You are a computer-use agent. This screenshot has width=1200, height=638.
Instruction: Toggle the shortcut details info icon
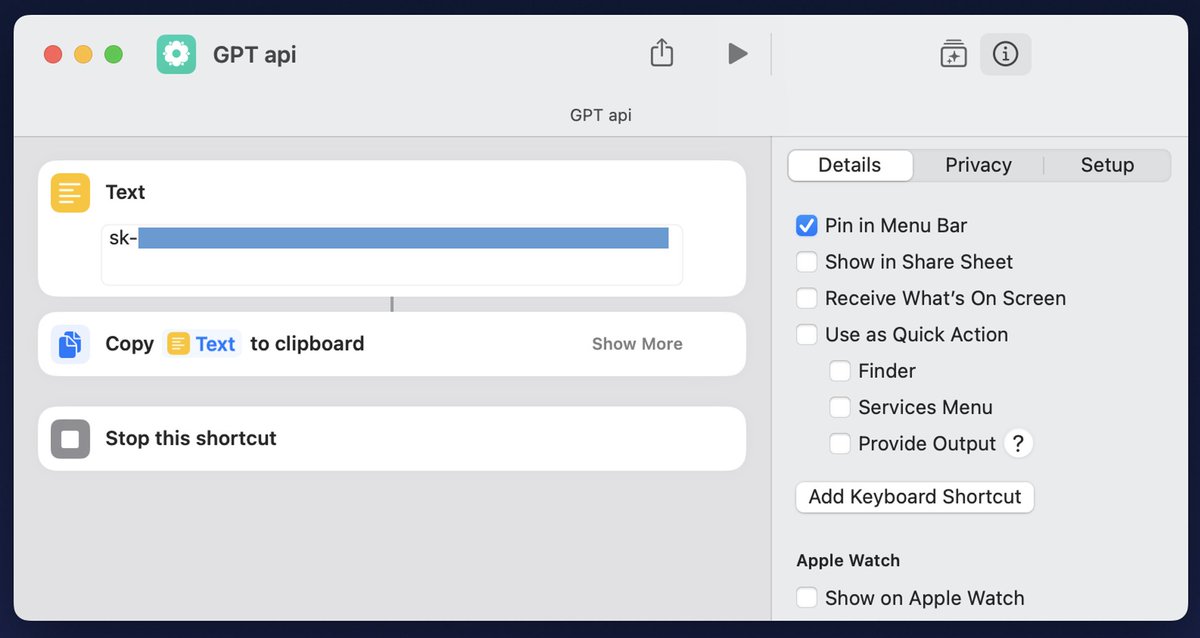click(x=1005, y=54)
